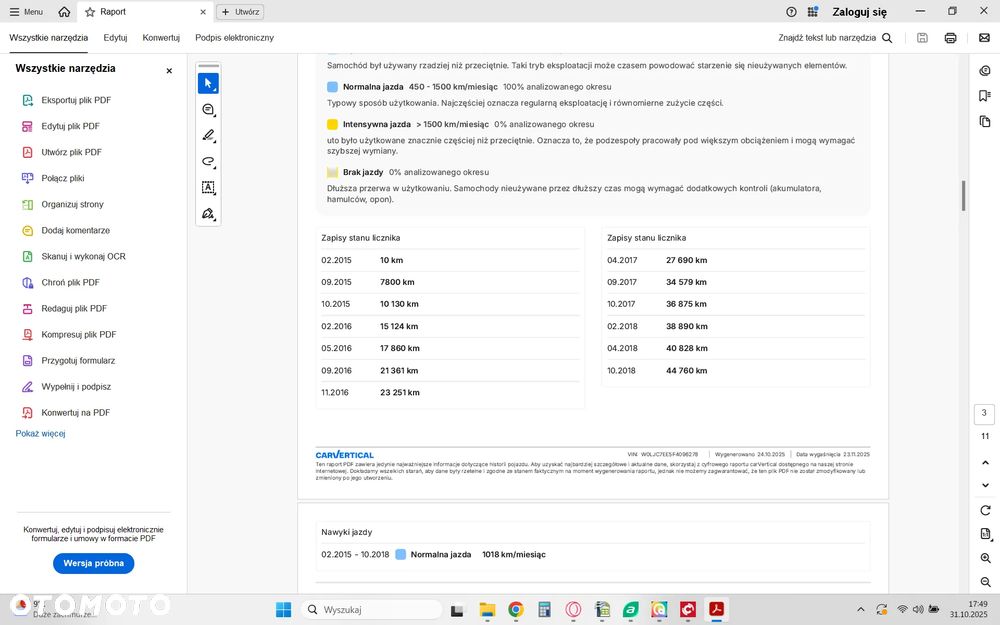Open page display settings icon

[x=985, y=534]
